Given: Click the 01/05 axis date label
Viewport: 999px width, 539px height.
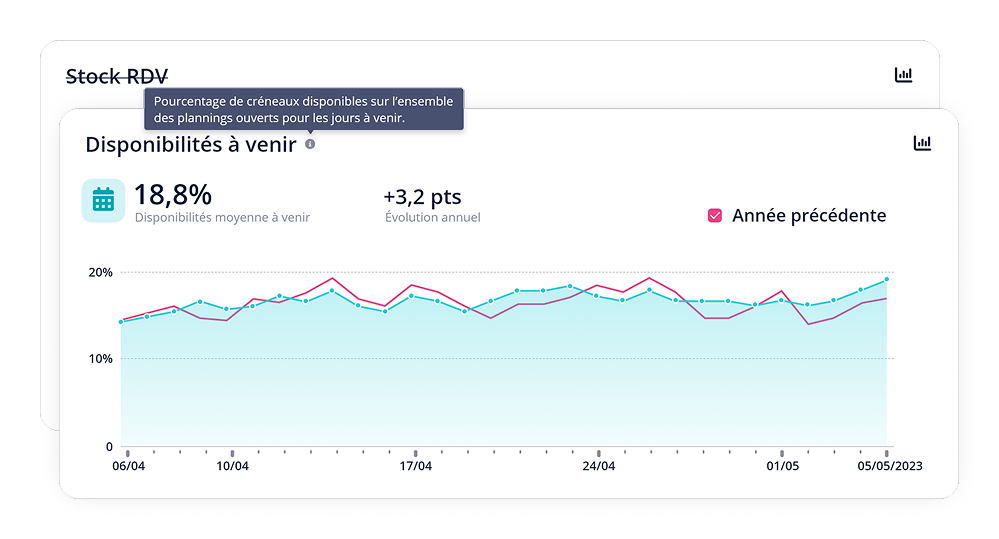Looking at the screenshot, I should click(x=782, y=466).
